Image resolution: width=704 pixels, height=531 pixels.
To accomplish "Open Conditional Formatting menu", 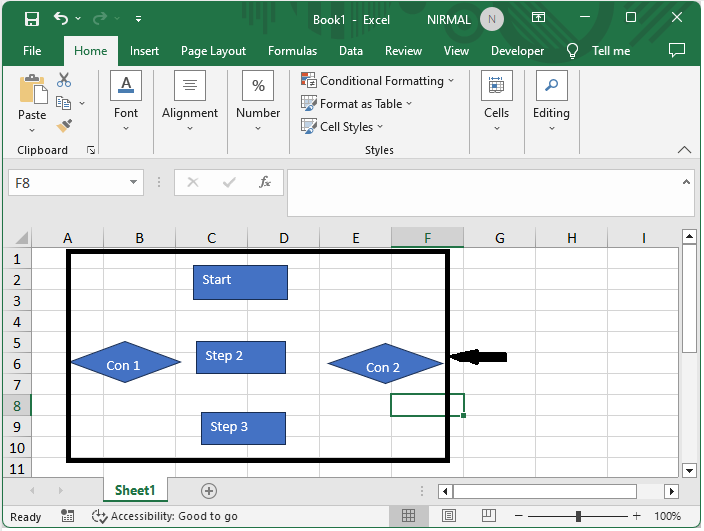I will tap(377, 81).
